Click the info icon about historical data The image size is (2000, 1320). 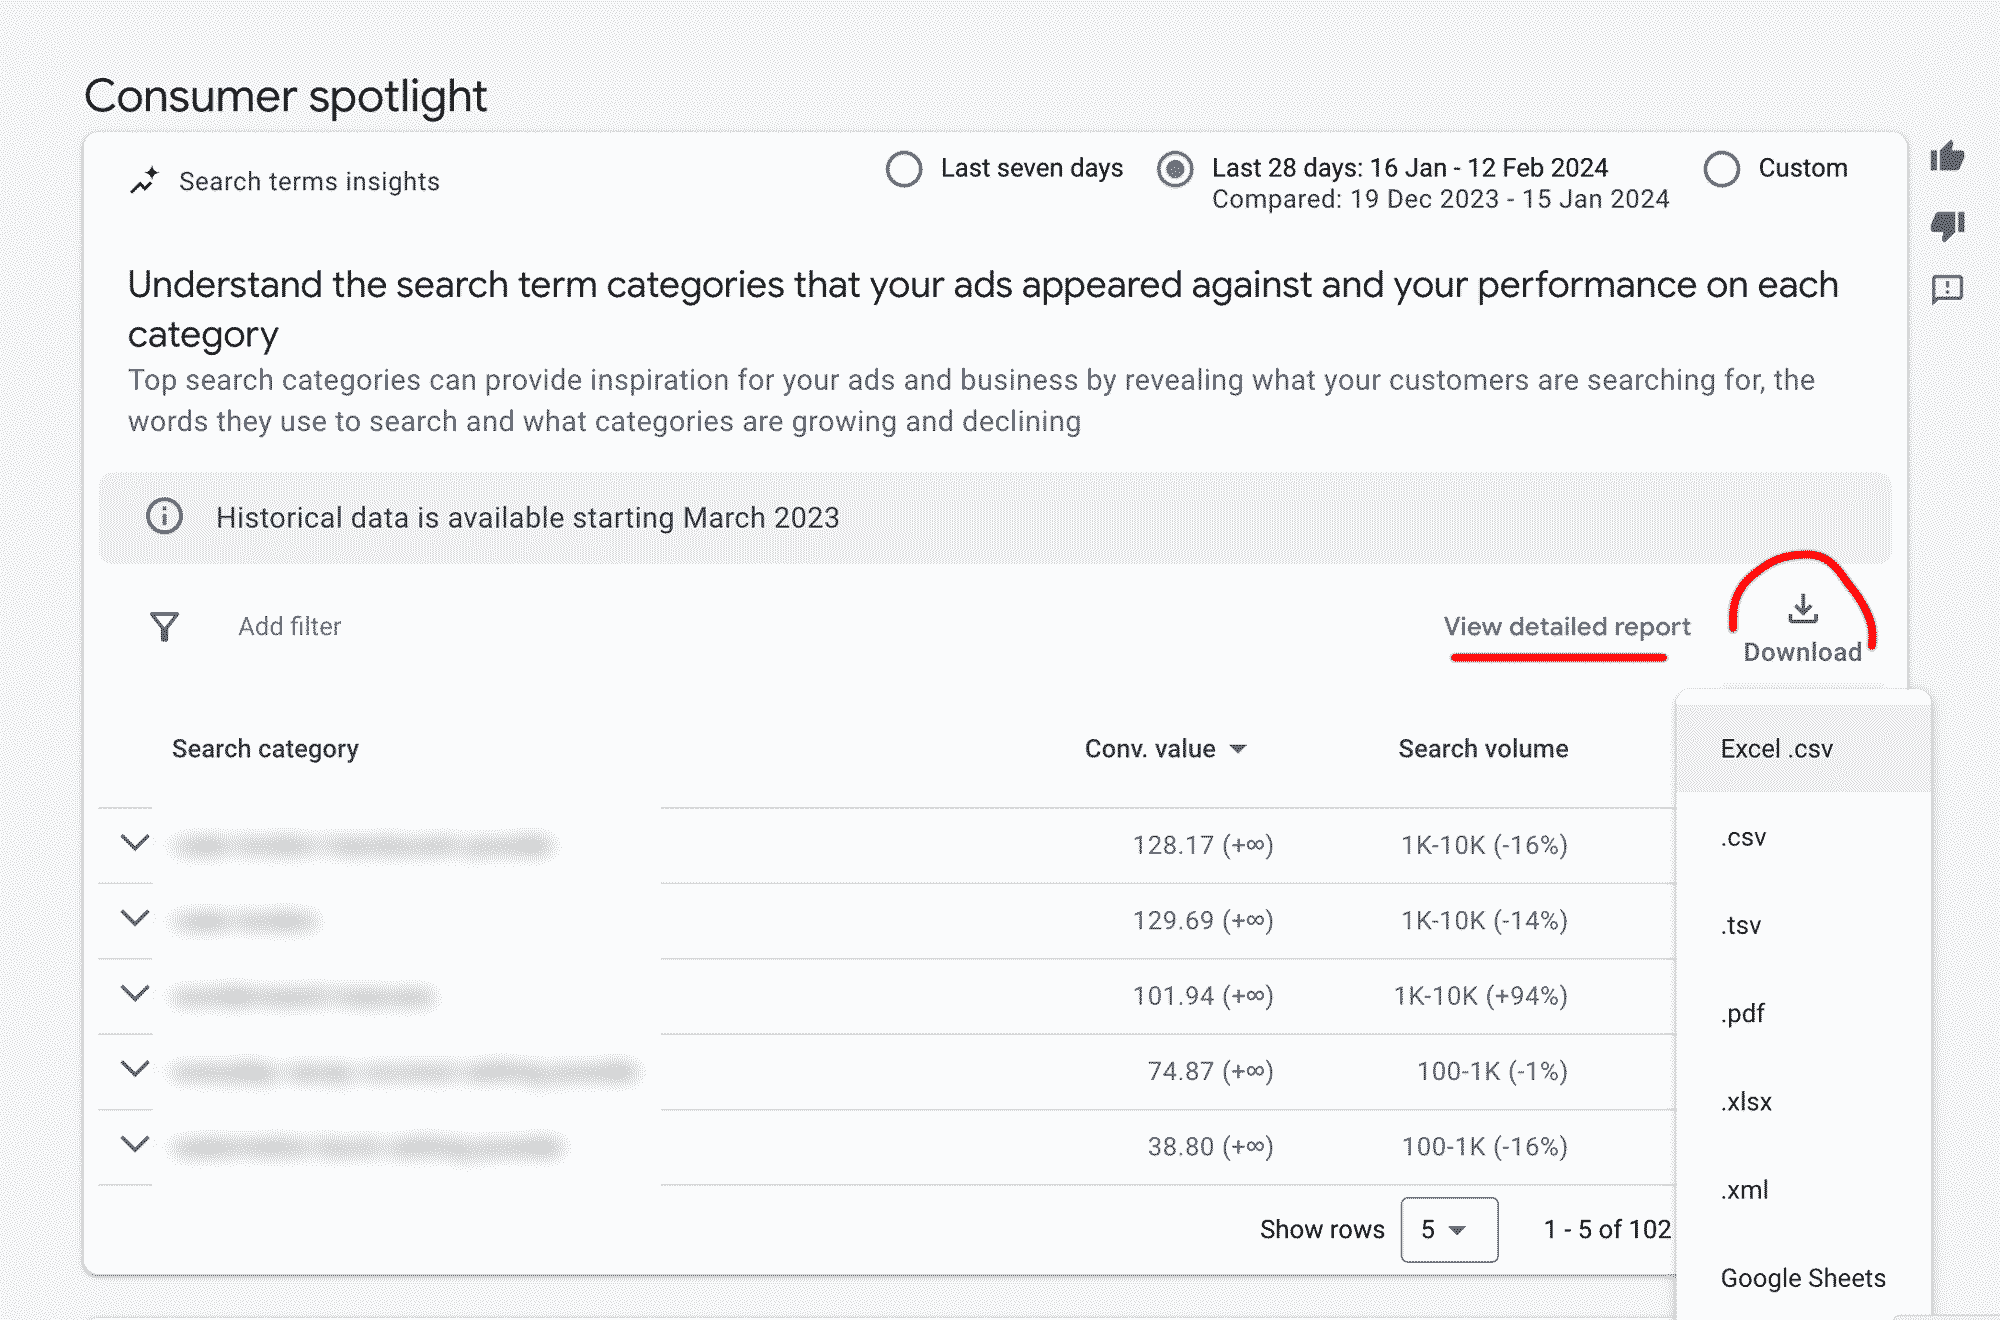click(164, 517)
